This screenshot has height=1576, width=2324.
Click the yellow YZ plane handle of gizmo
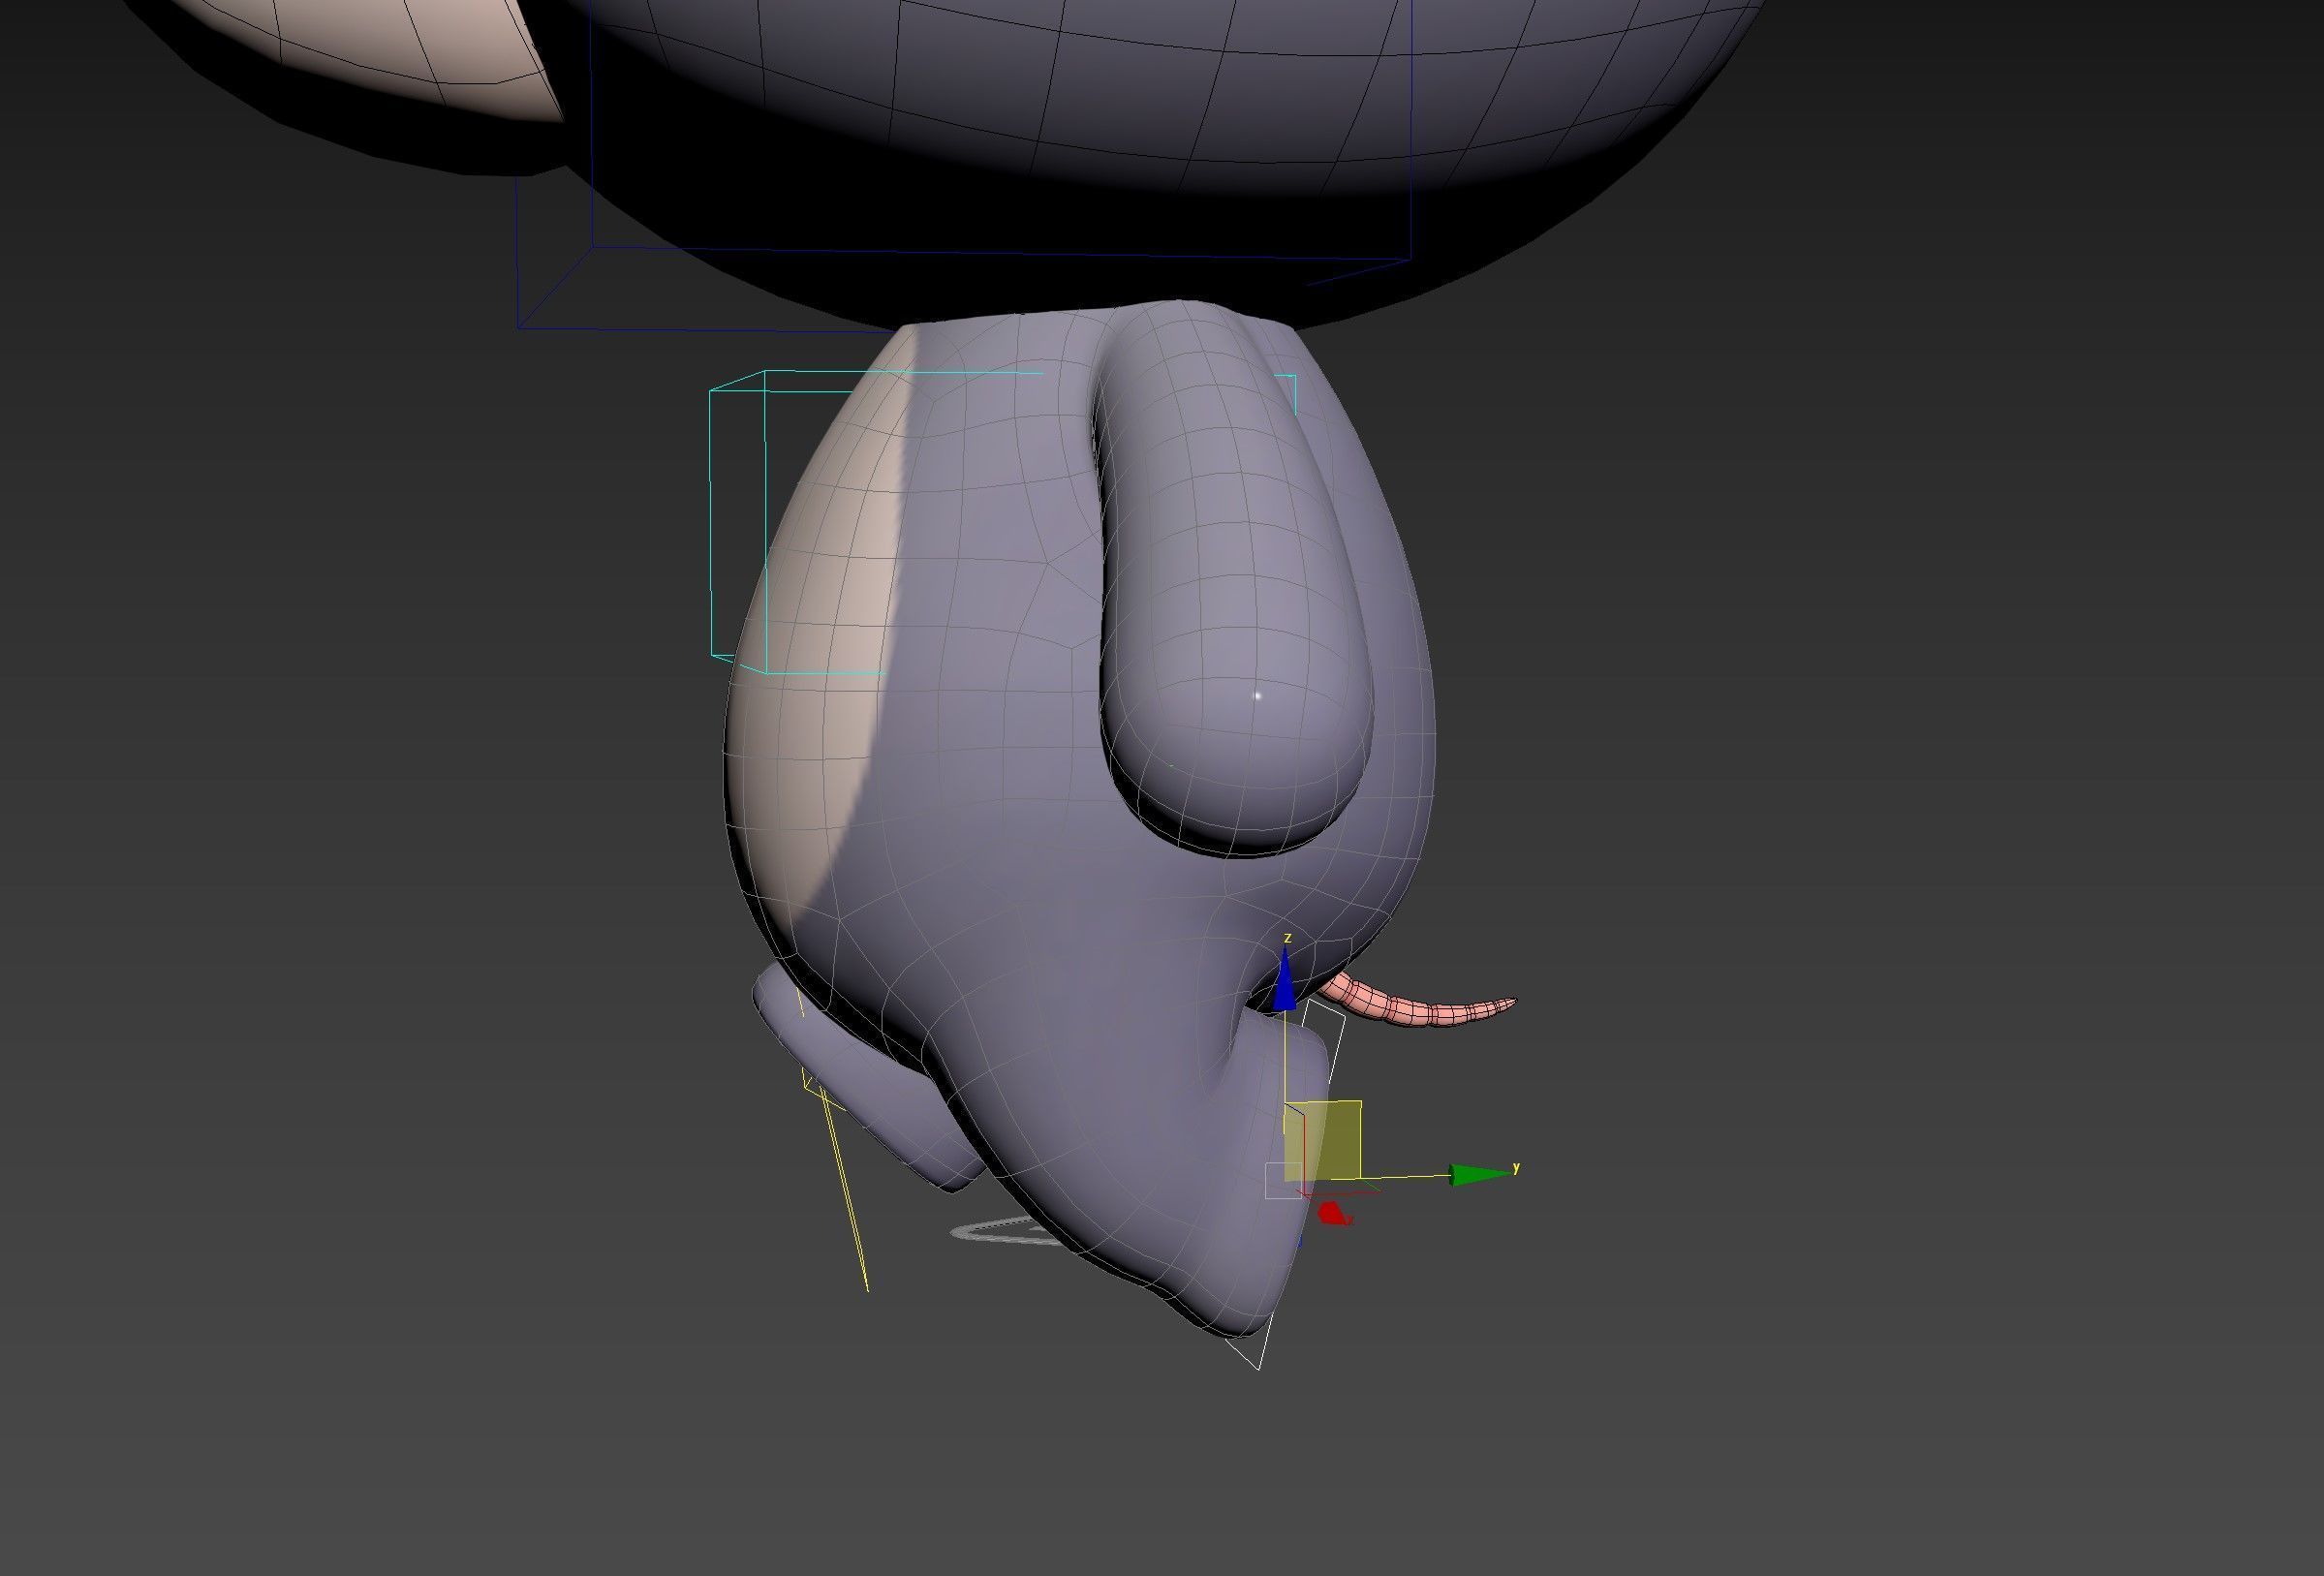1322,1141
